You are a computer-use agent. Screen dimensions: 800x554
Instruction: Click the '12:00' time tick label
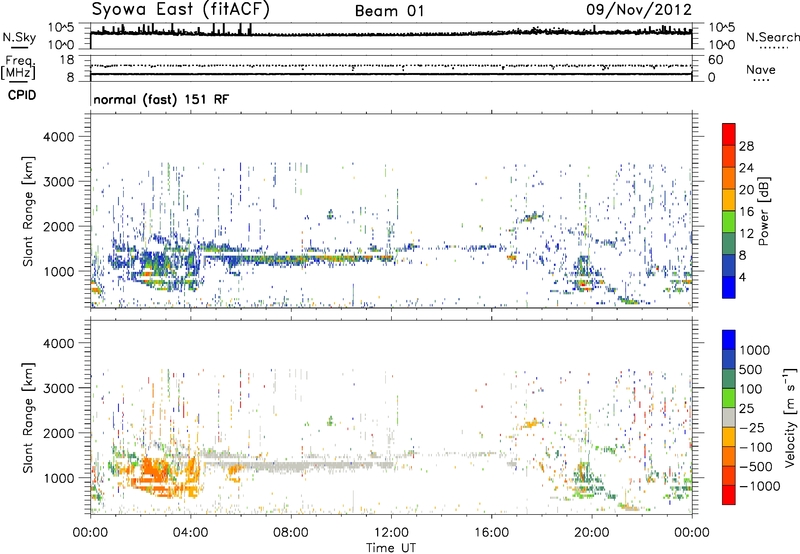[391, 533]
